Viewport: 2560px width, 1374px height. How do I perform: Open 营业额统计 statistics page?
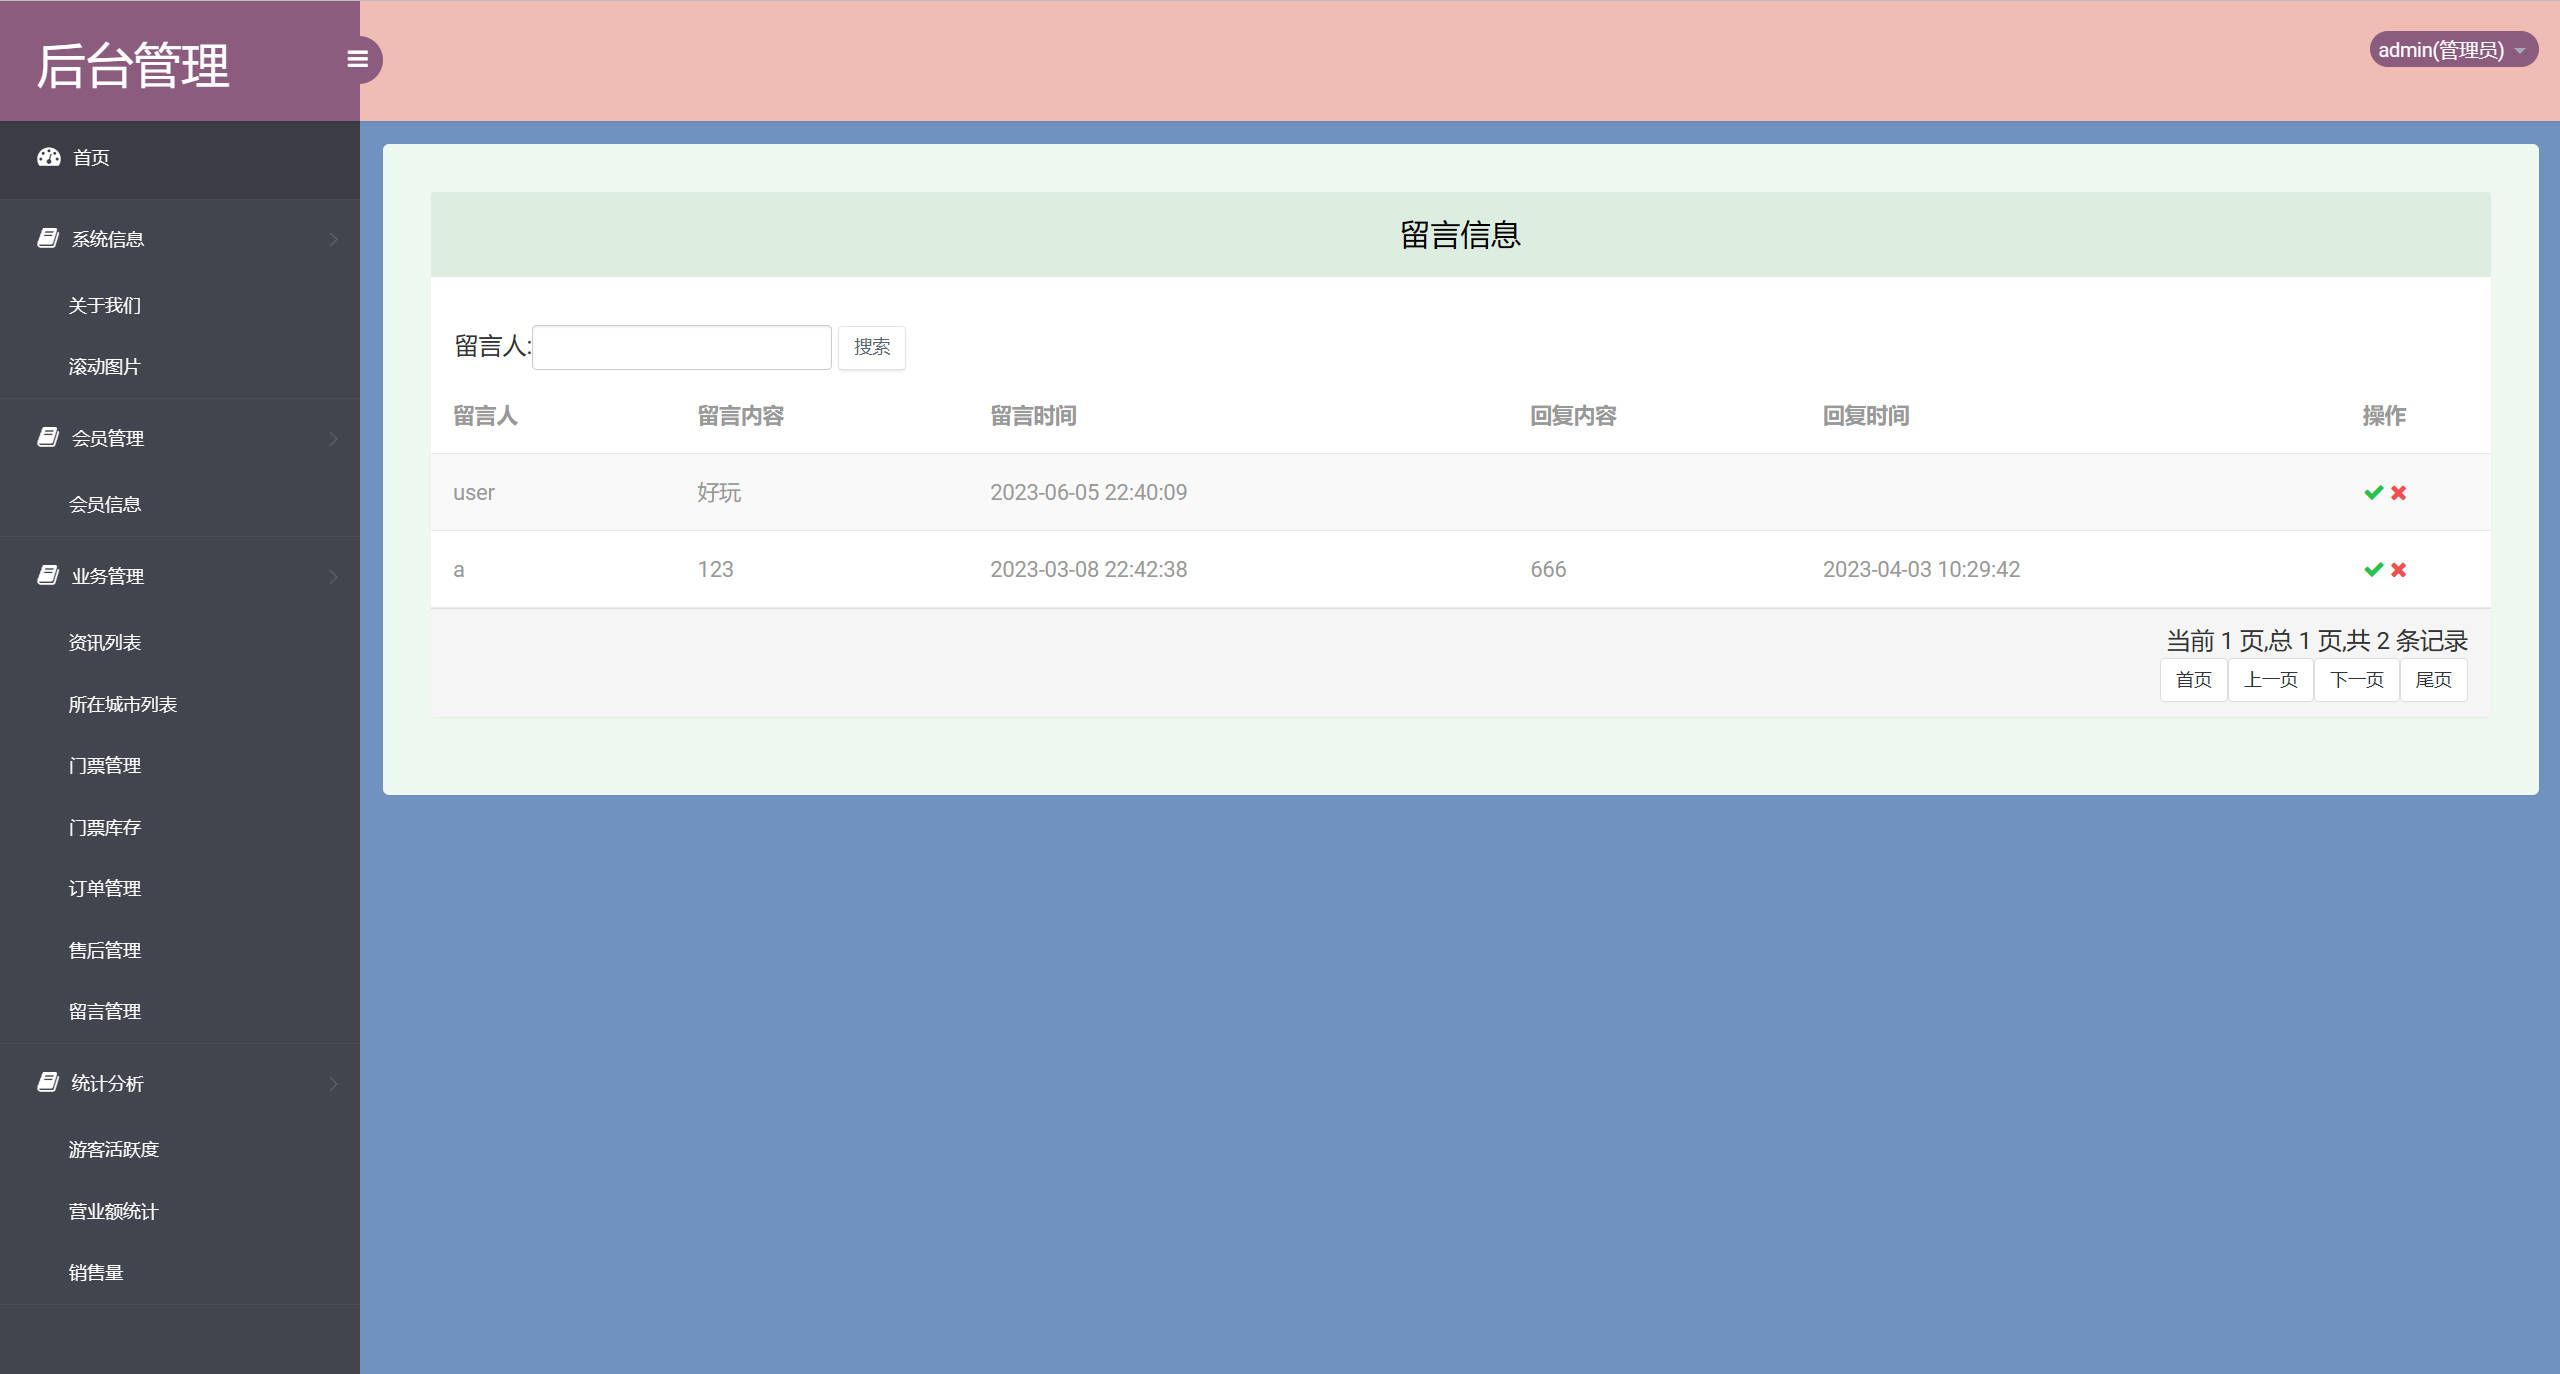click(x=111, y=1211)
